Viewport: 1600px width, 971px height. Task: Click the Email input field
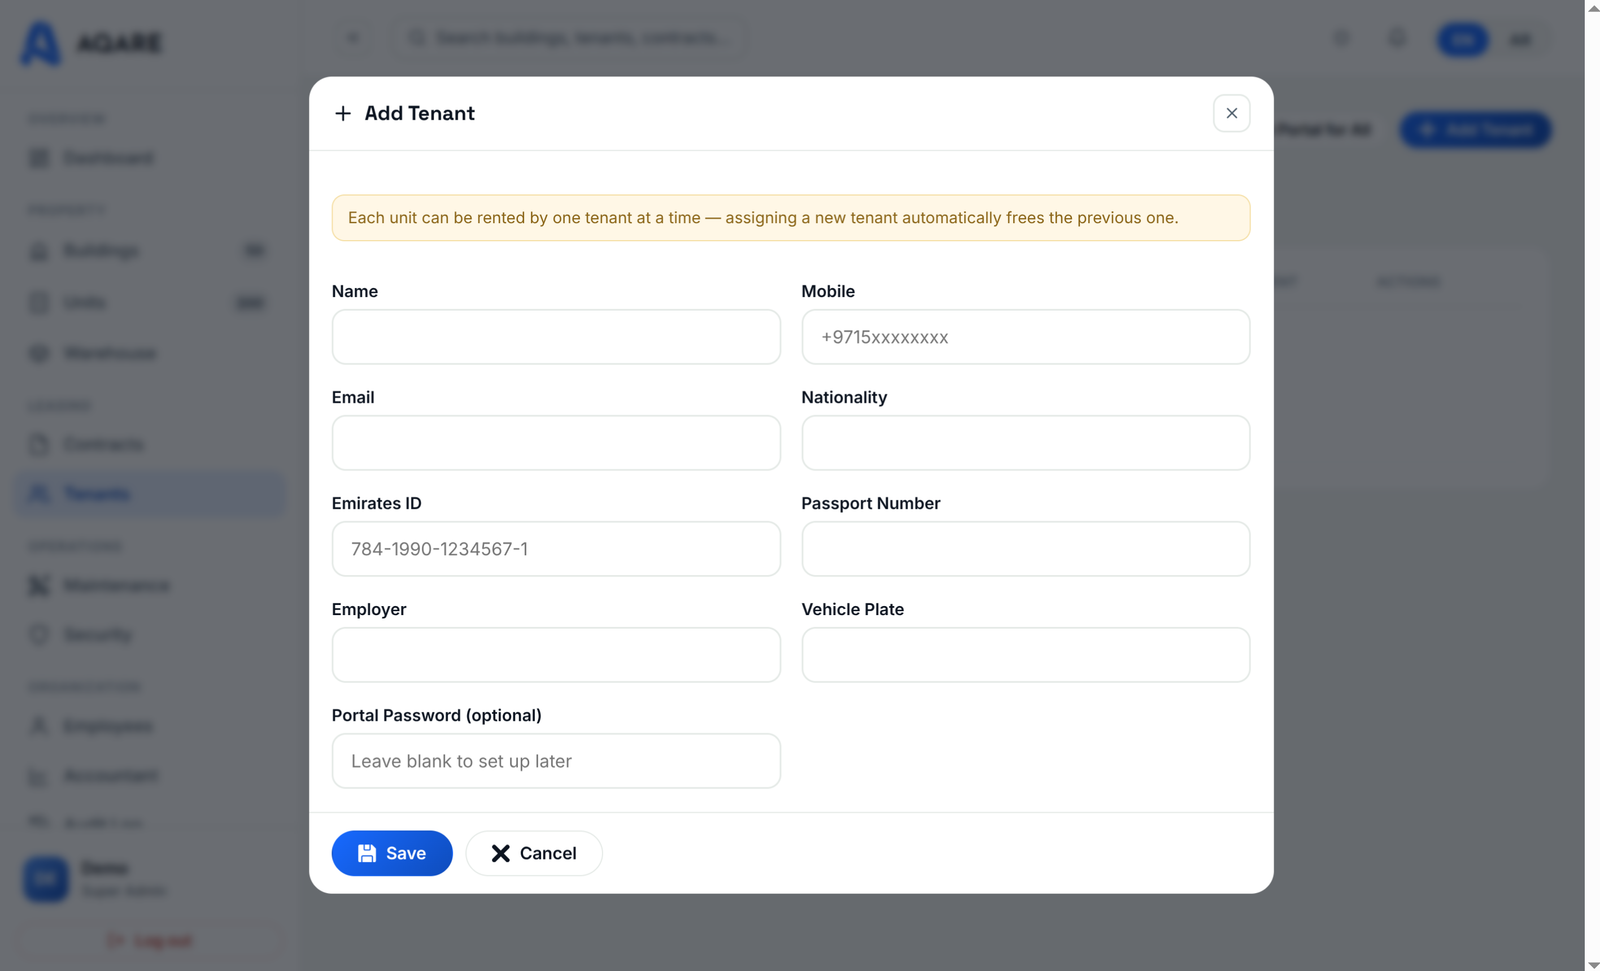[x=556, y=443]
